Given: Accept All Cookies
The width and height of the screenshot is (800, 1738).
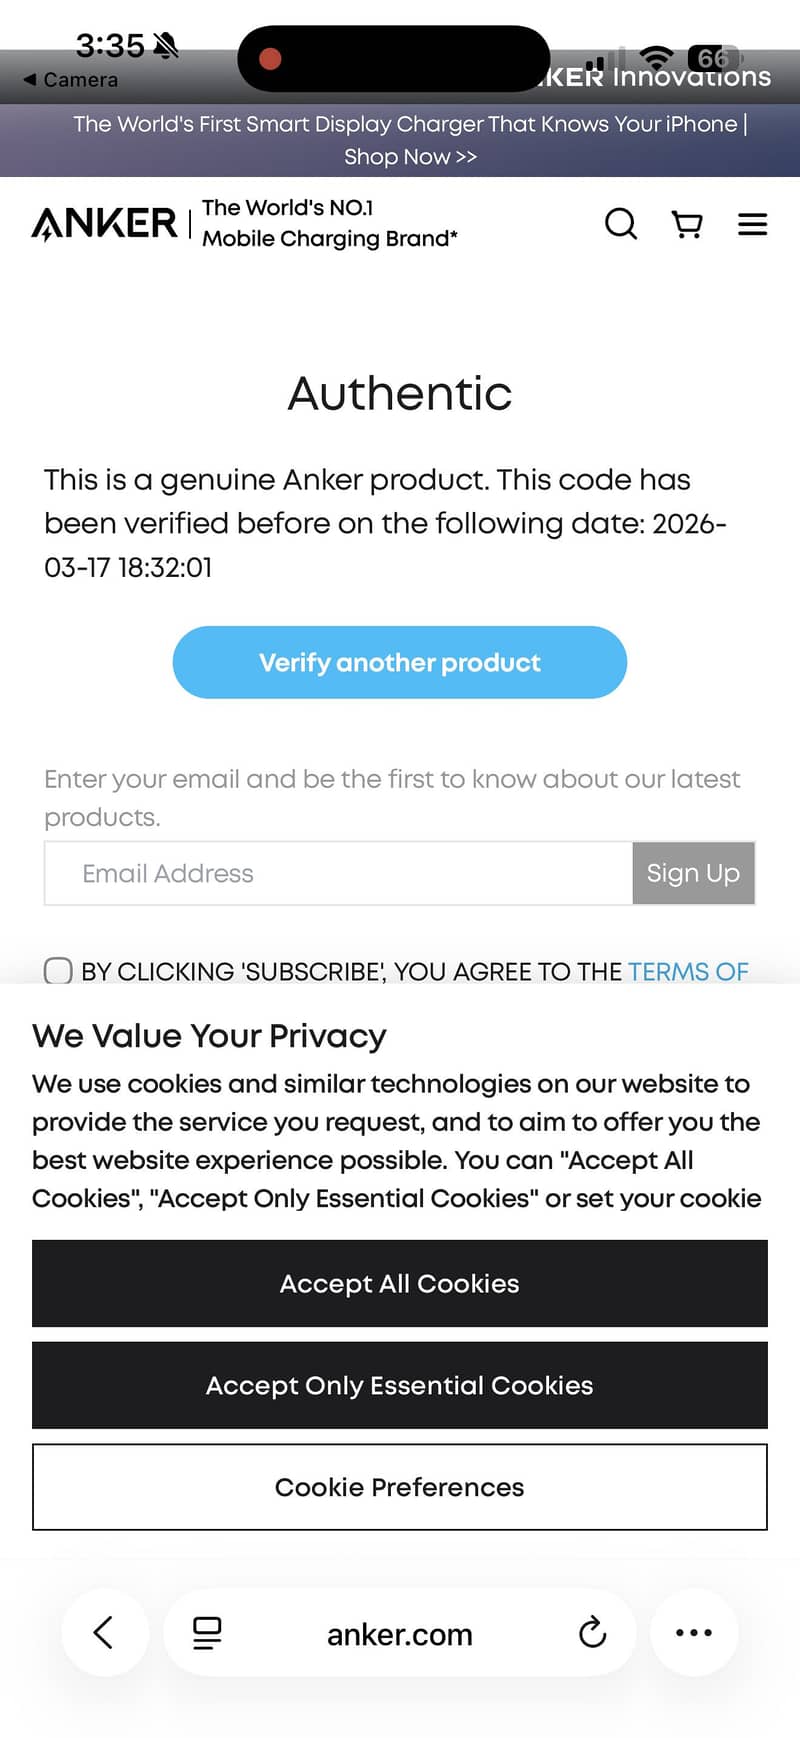Looking at the screenshot, I should [400, 1283].
